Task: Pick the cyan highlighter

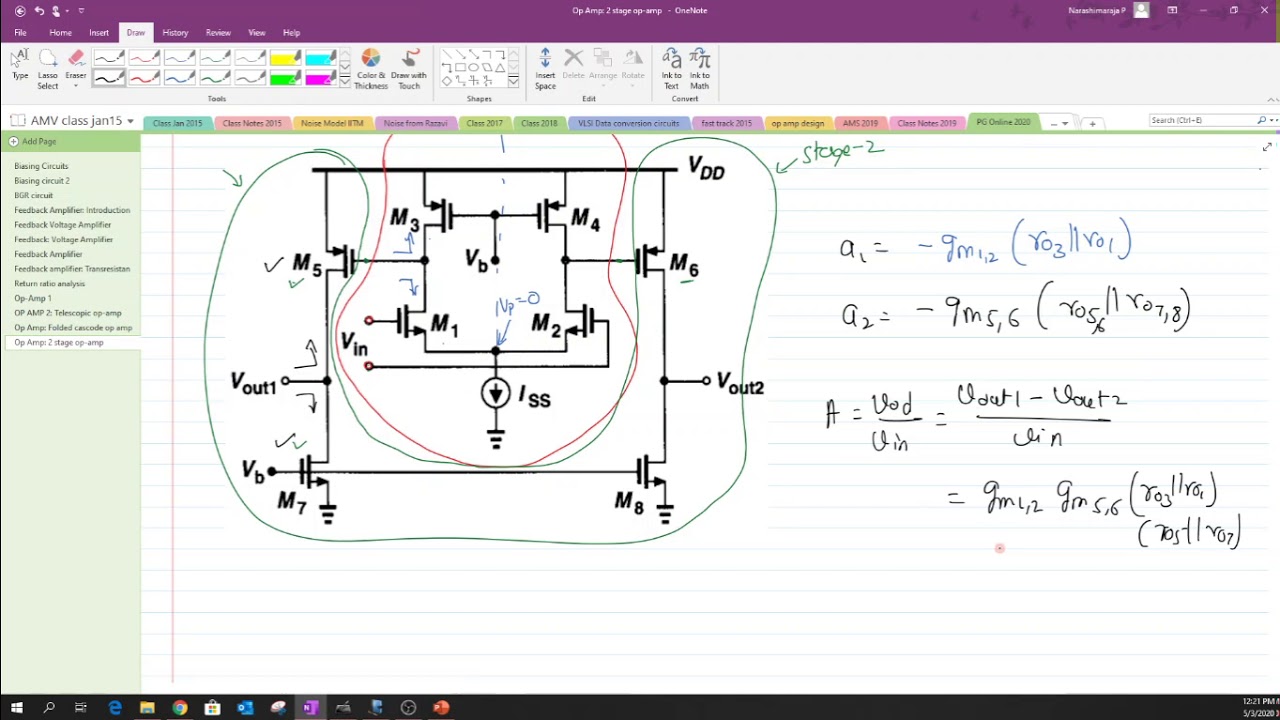Action: (x=320, y=58)
